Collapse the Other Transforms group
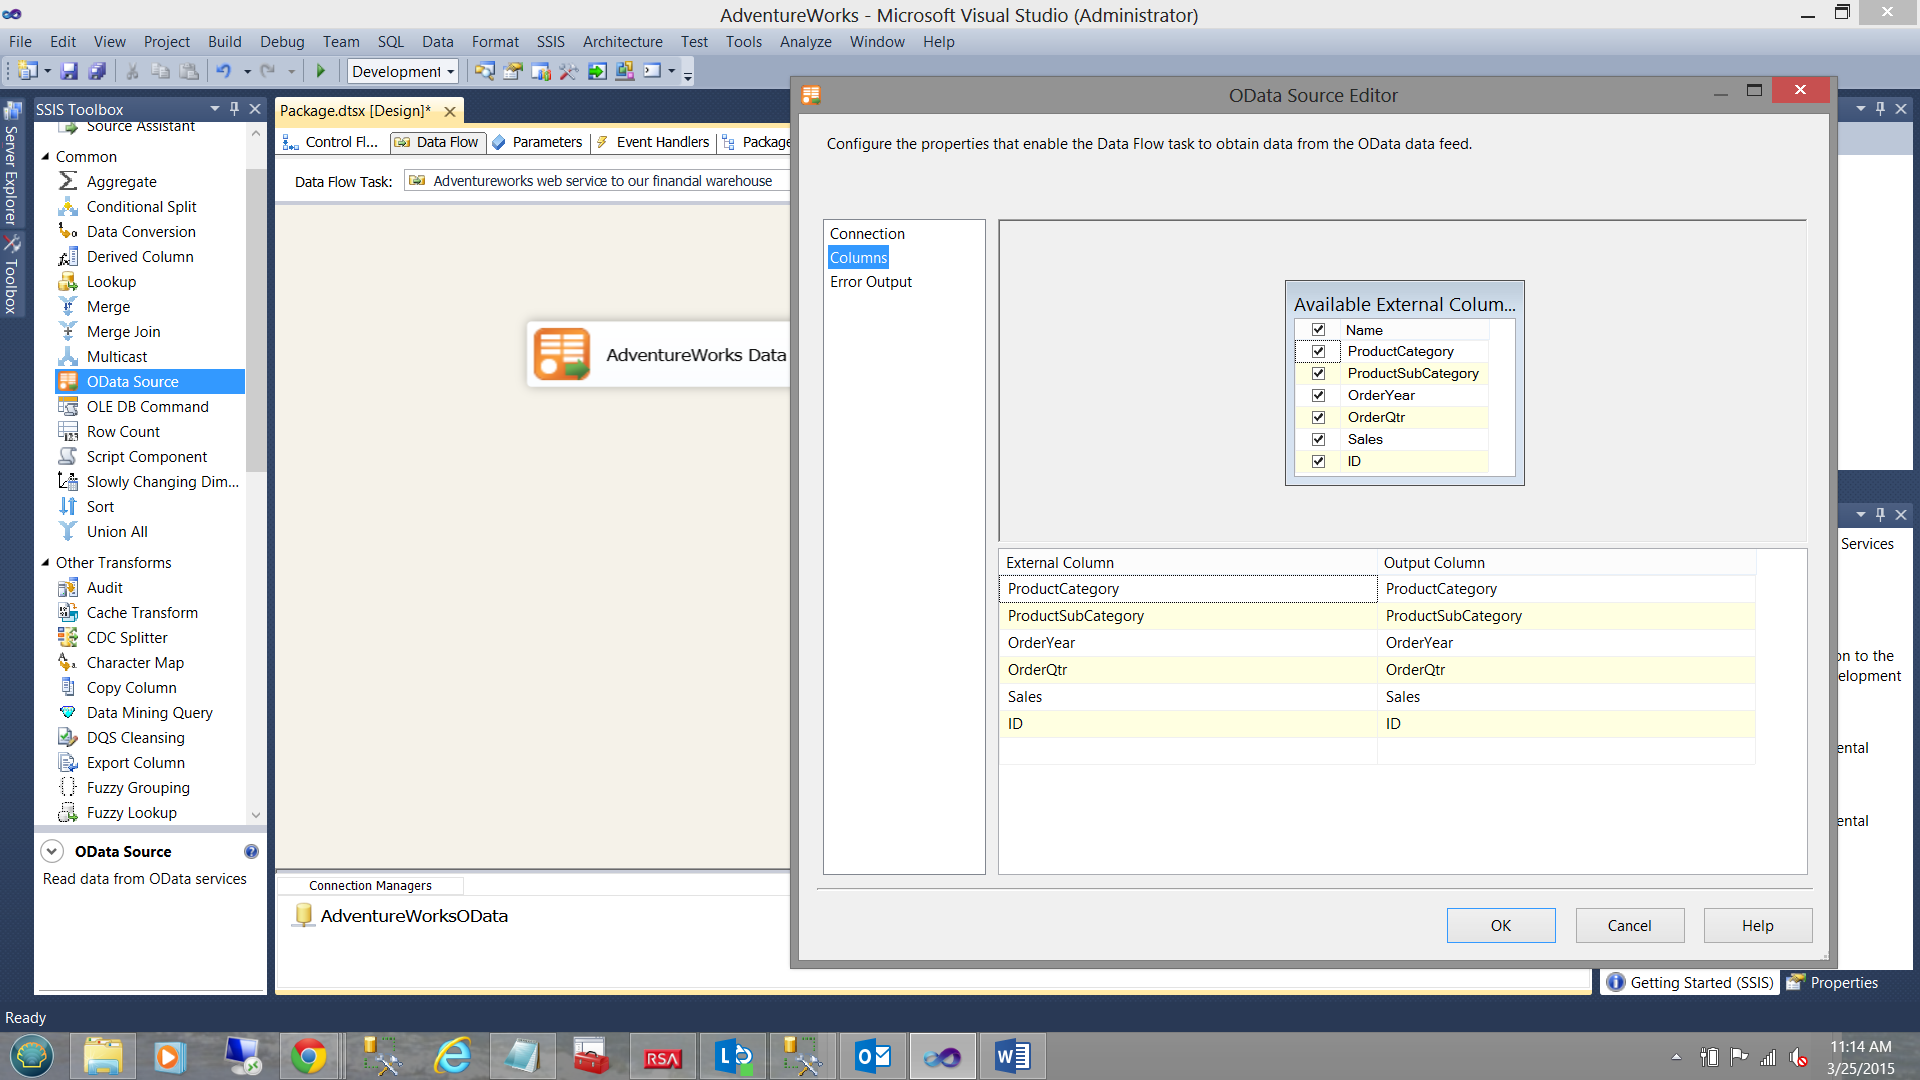Viewport: 1920px width, 1080px height. 45,563
